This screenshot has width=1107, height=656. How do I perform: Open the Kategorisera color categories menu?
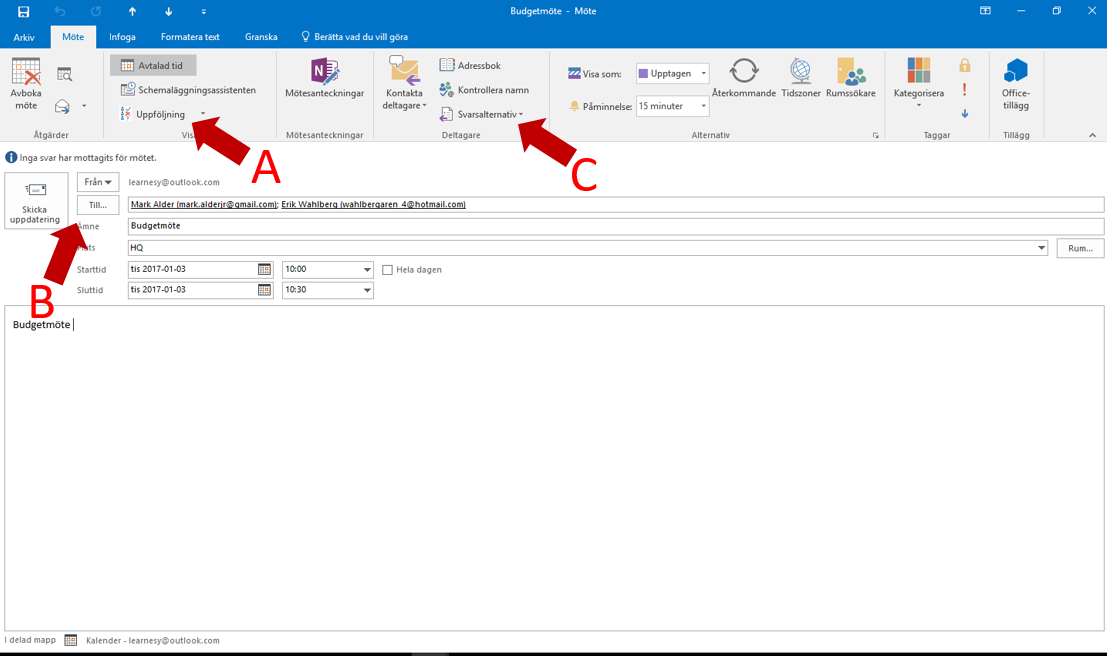(918, 83)
